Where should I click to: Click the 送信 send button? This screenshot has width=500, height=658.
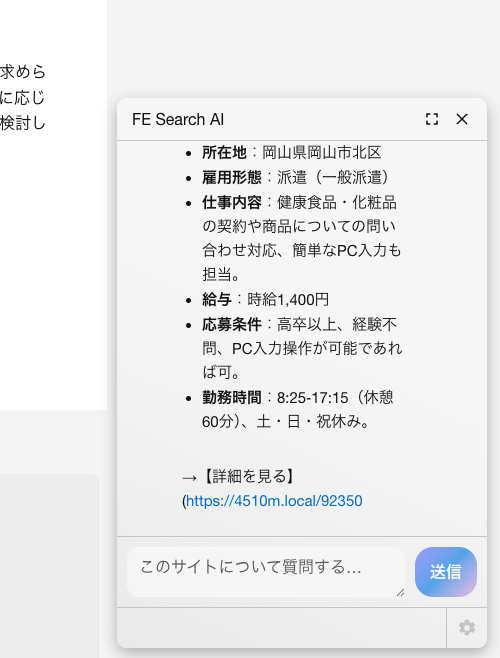point(446,572)
